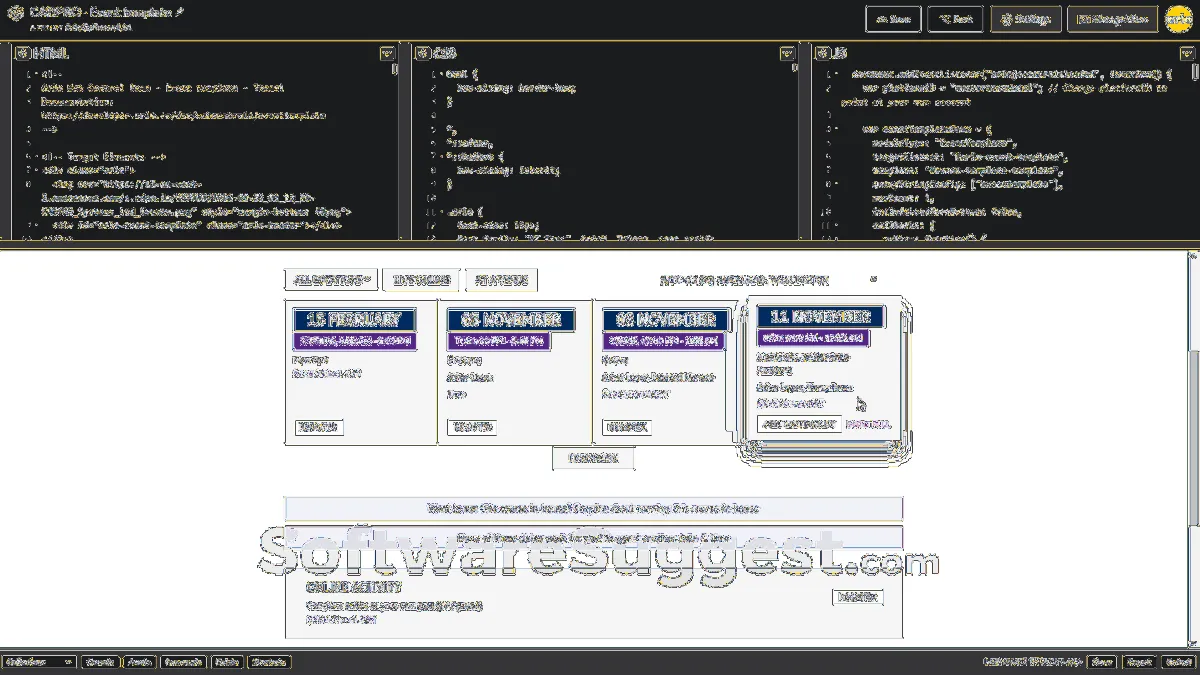
Task: Select the 11 November date heading
Action: (x=820, y=317)
